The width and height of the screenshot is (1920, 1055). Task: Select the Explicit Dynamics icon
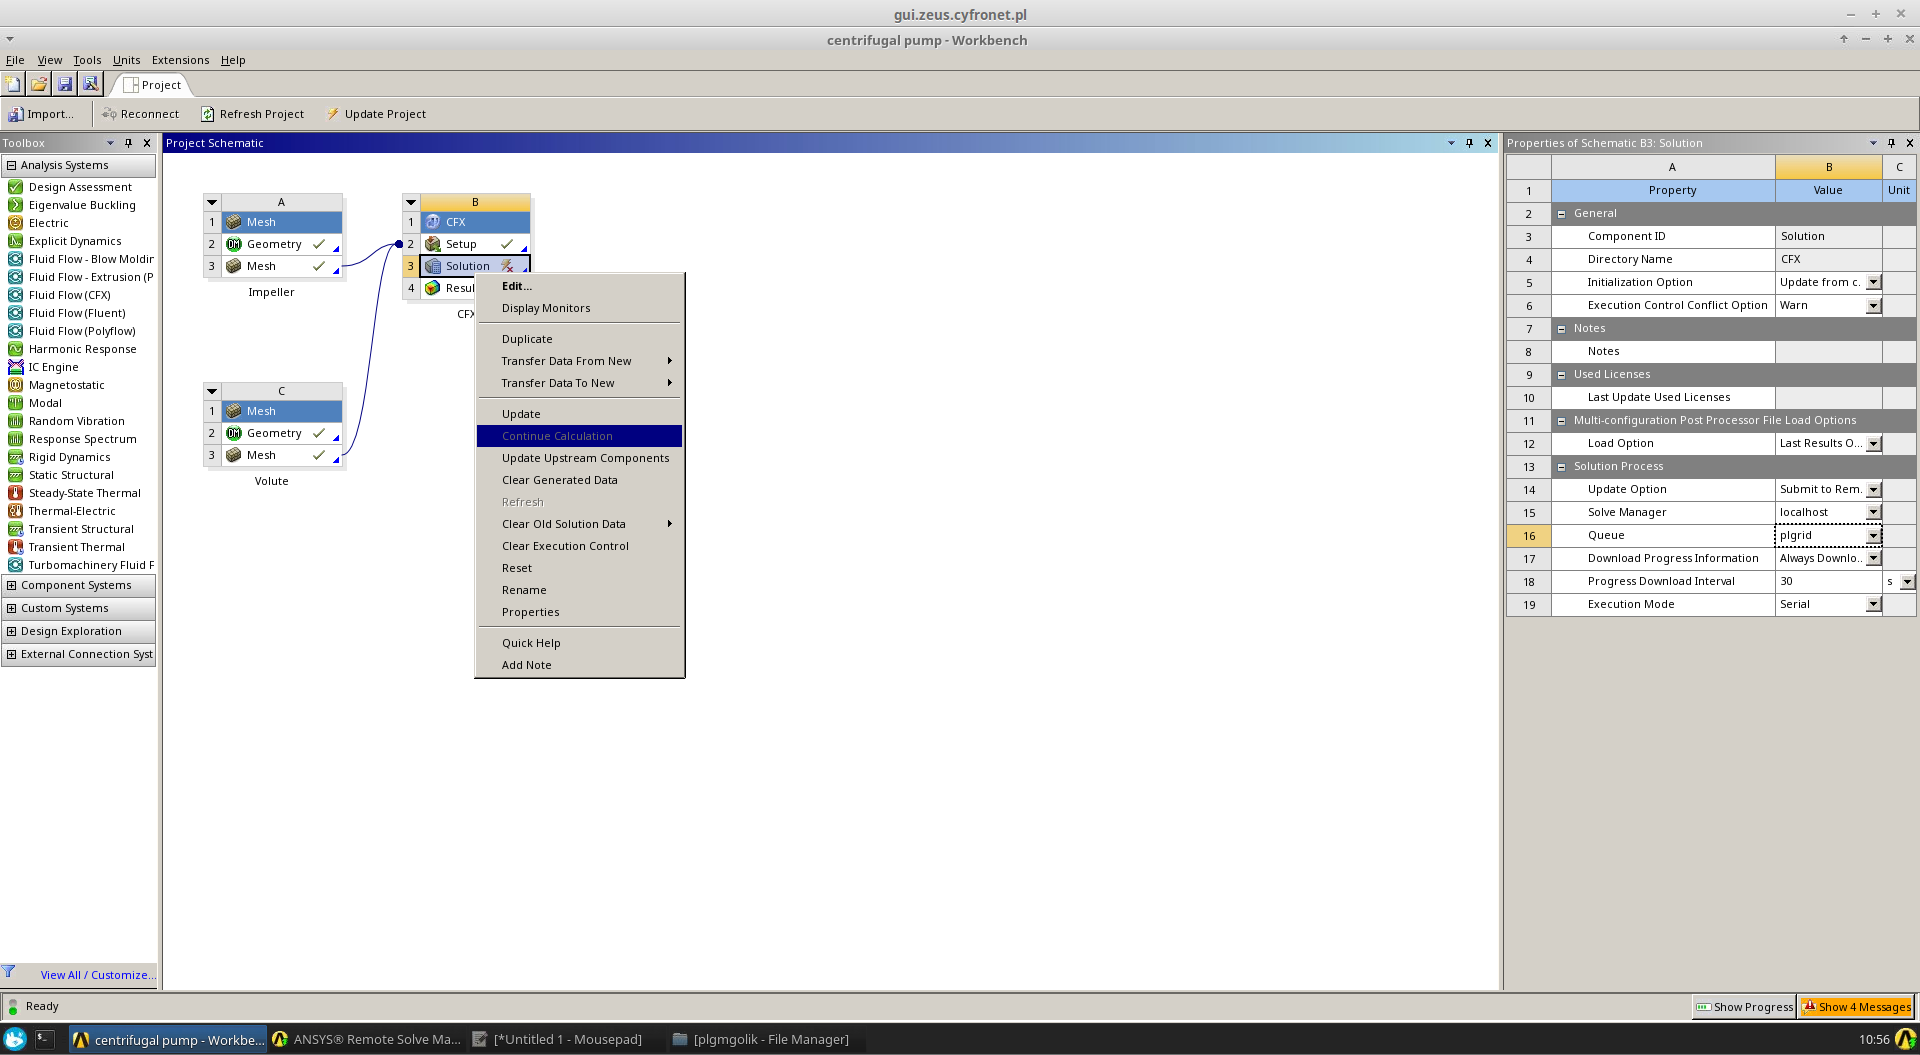tap(15, 241)
